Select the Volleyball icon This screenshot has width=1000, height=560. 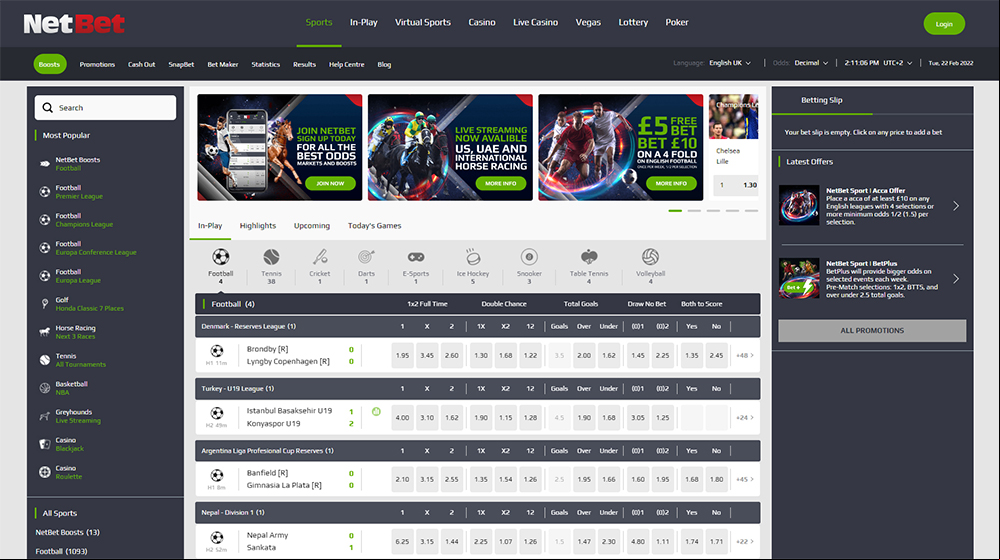(650, 257)
